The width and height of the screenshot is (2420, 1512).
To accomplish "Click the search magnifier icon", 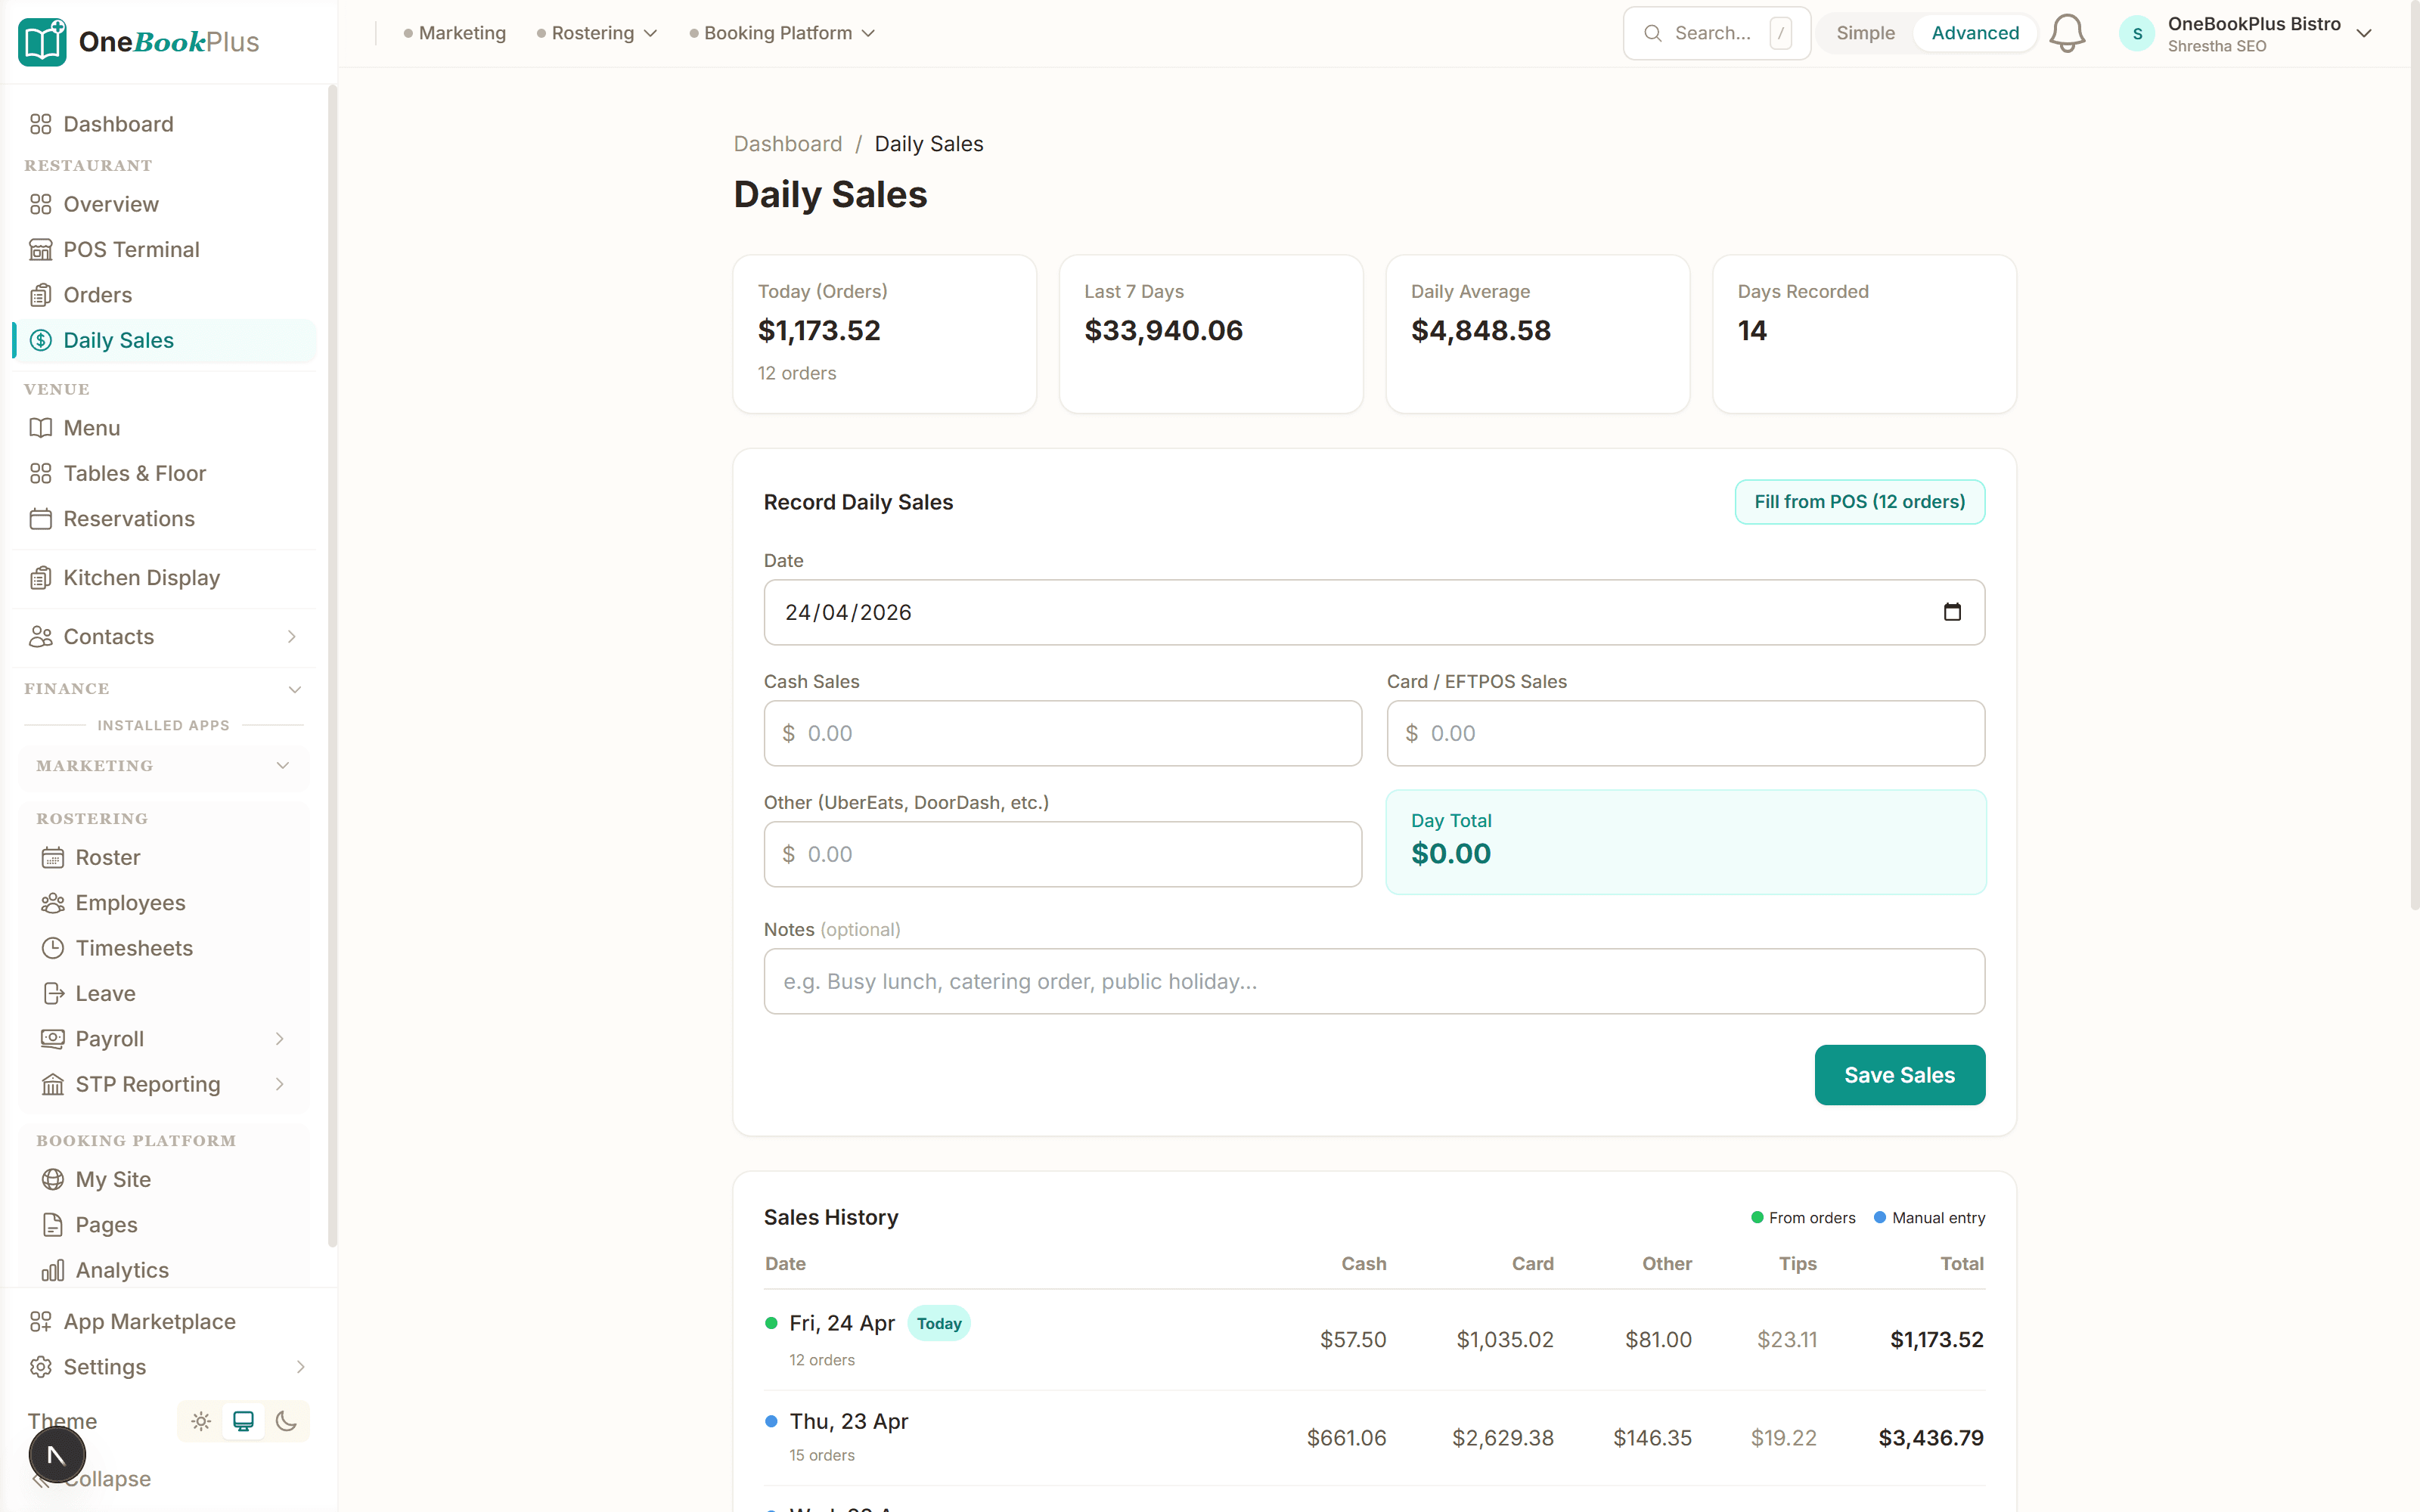I will point(1653,33).
